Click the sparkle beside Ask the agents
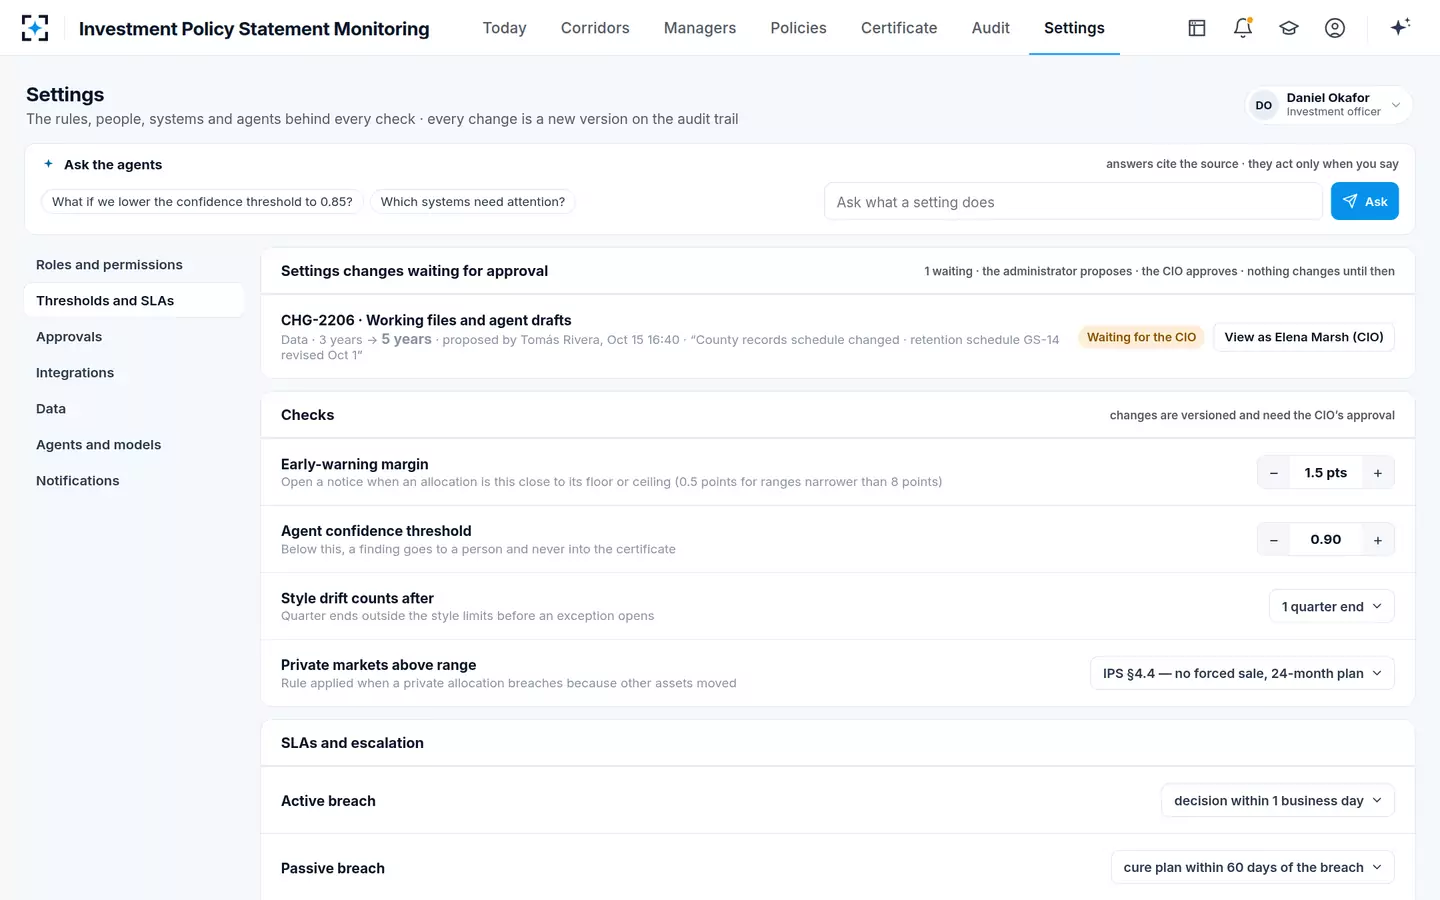The width and height of the screenshot is (1440, 900). 48,164
